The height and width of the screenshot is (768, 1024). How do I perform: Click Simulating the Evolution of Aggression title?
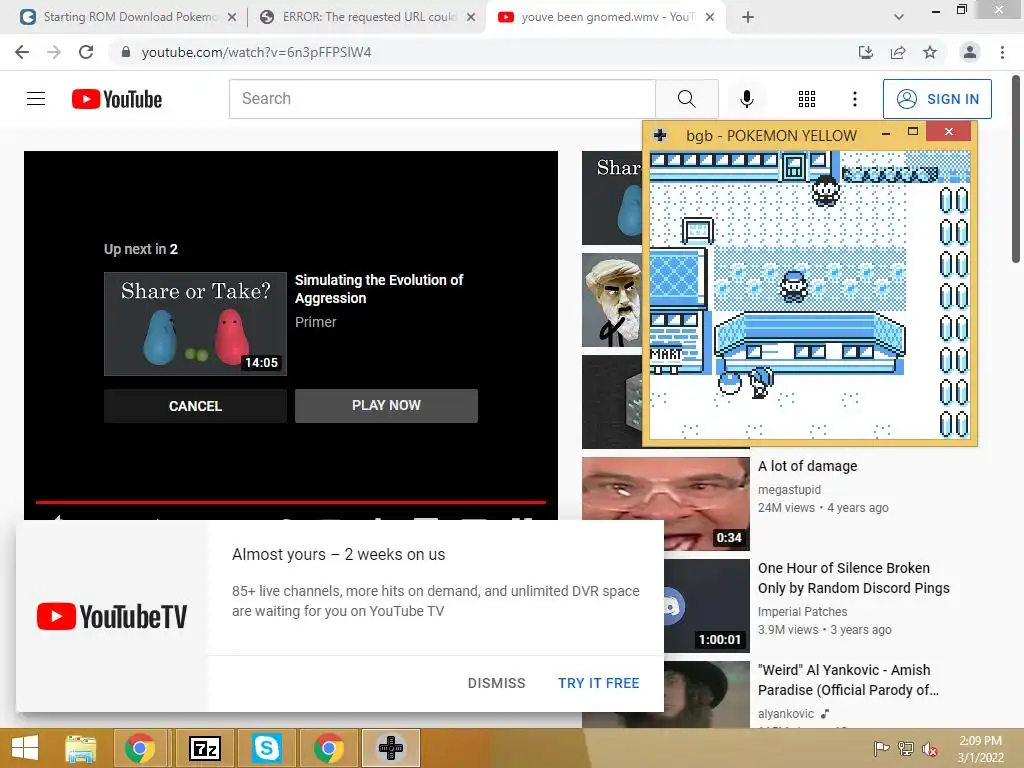click(x=379, y=289)
